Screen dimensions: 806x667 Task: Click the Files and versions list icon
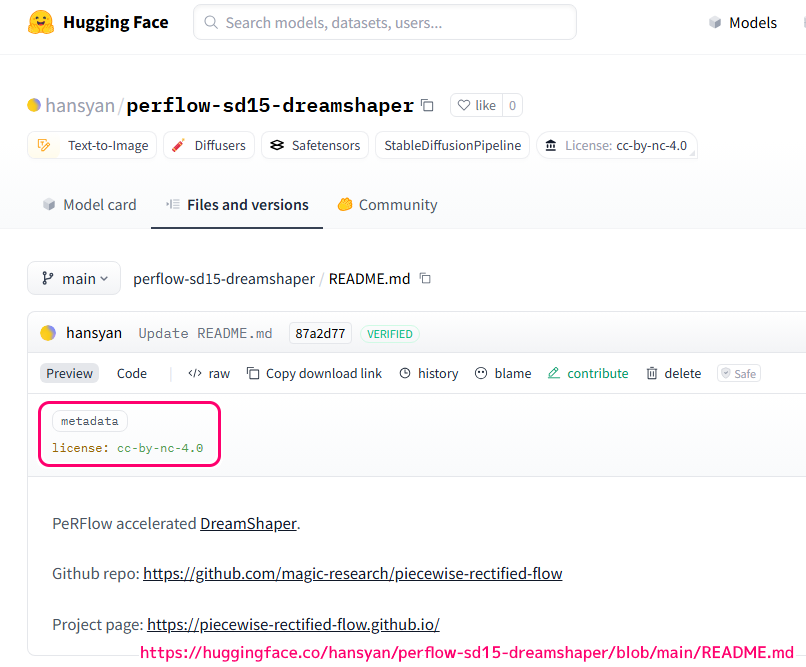coord(173,204)
